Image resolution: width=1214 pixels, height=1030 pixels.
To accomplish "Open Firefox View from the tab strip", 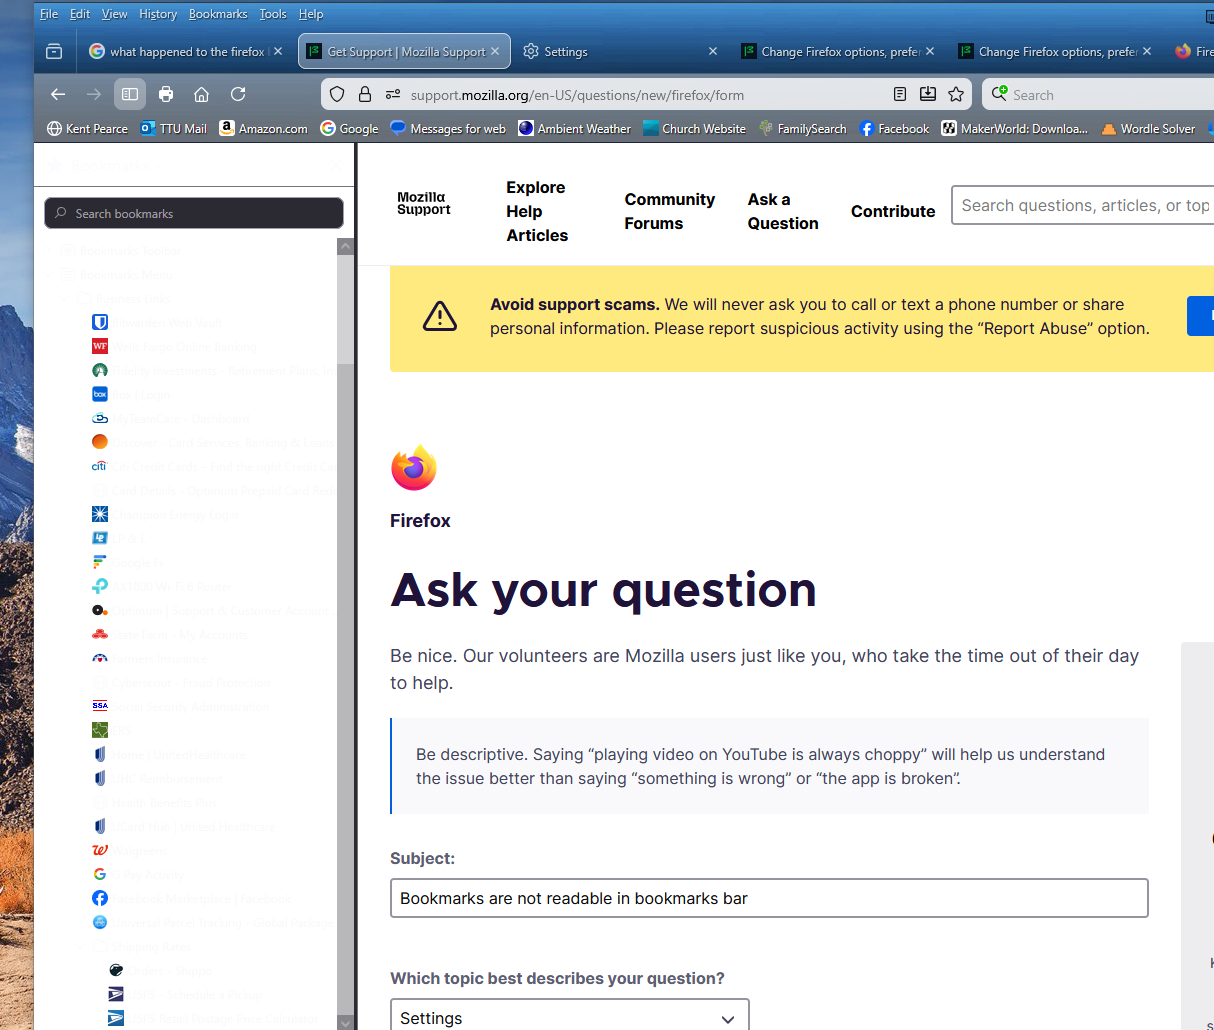I will pyautogui.click(x=54, y=51).
